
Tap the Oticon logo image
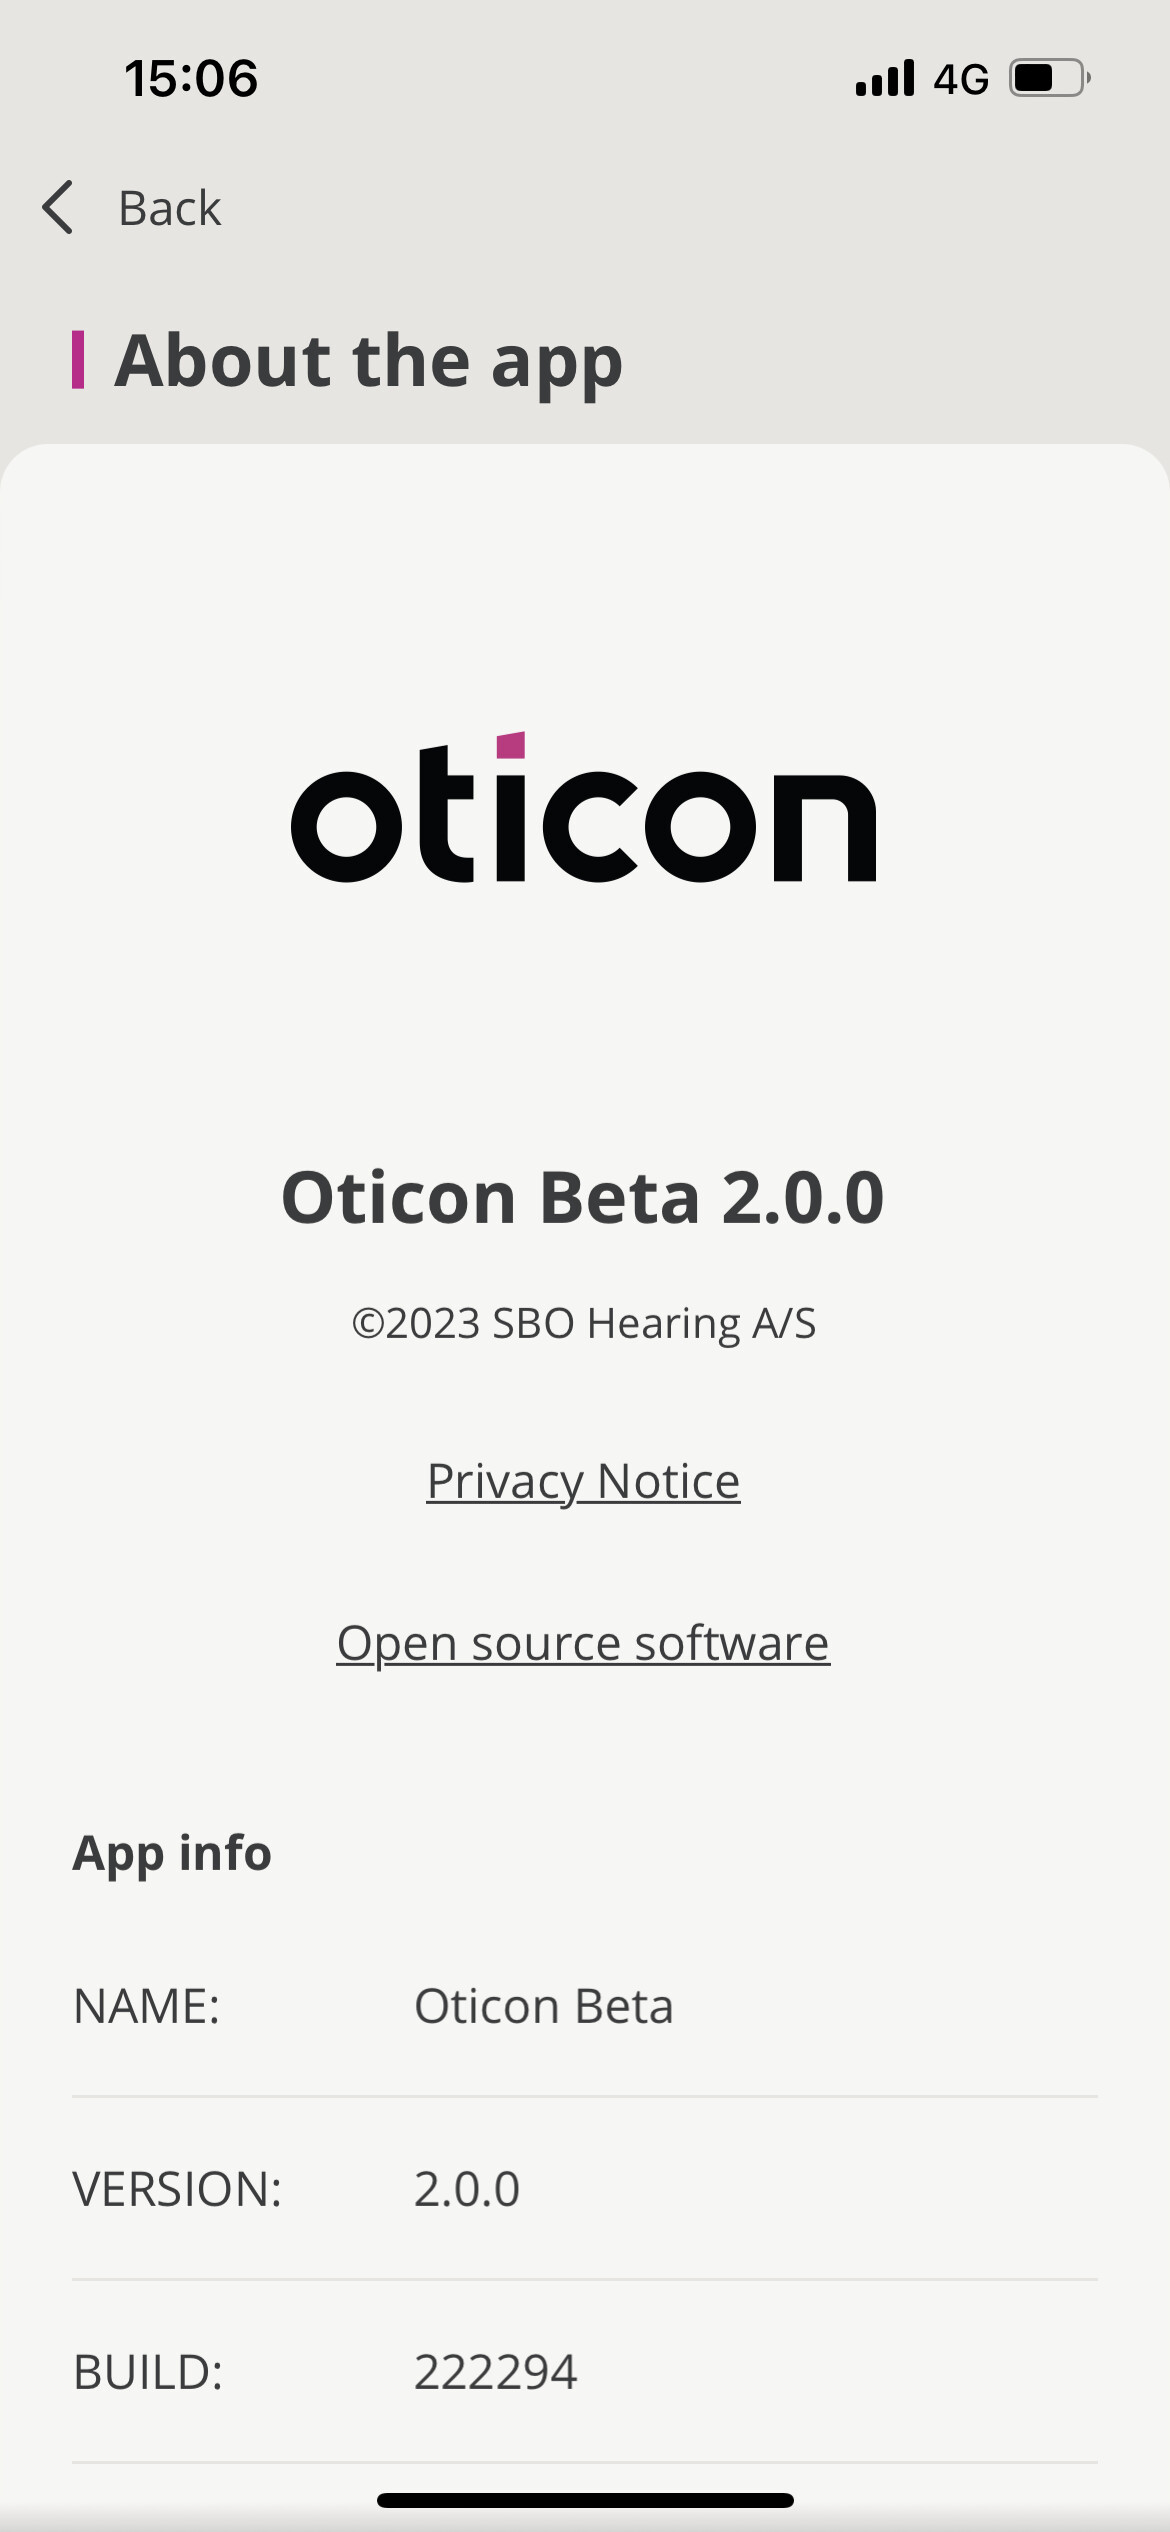click(583, 810)
